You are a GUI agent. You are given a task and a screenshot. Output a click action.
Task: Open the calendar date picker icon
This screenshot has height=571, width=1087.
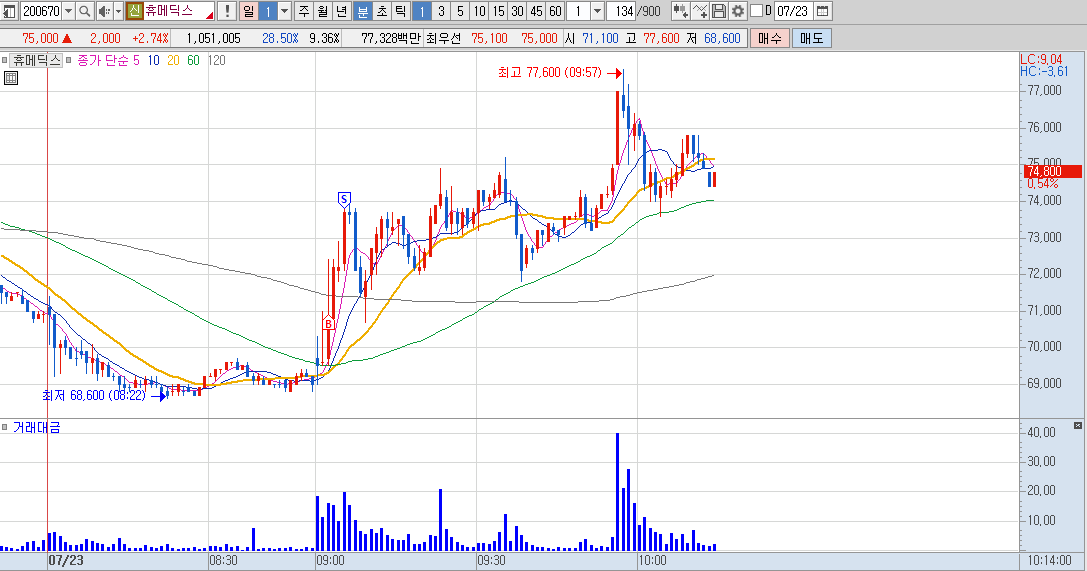[x=822, y=11]
